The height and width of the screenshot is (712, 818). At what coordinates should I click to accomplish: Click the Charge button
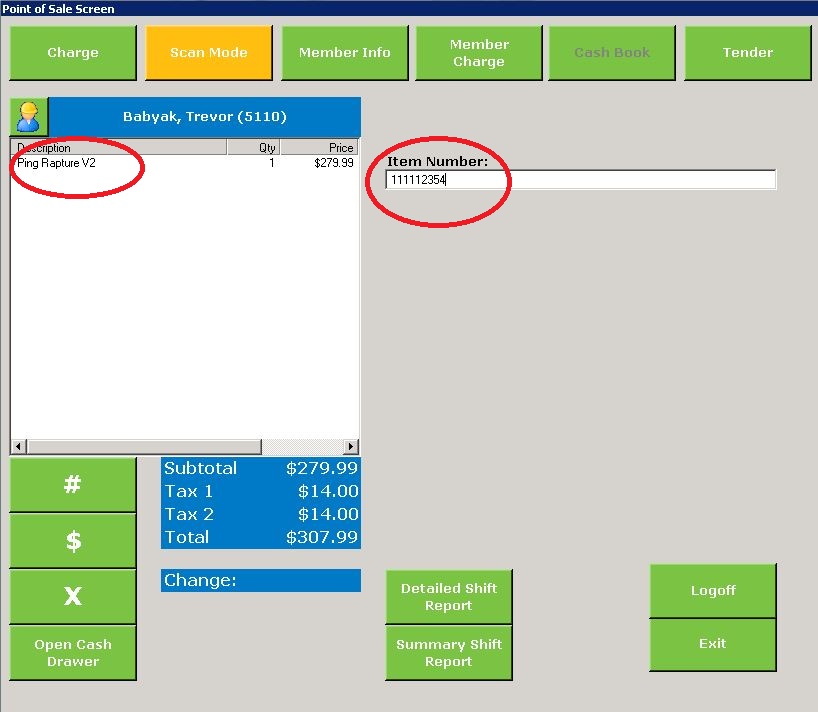[73, 53]
